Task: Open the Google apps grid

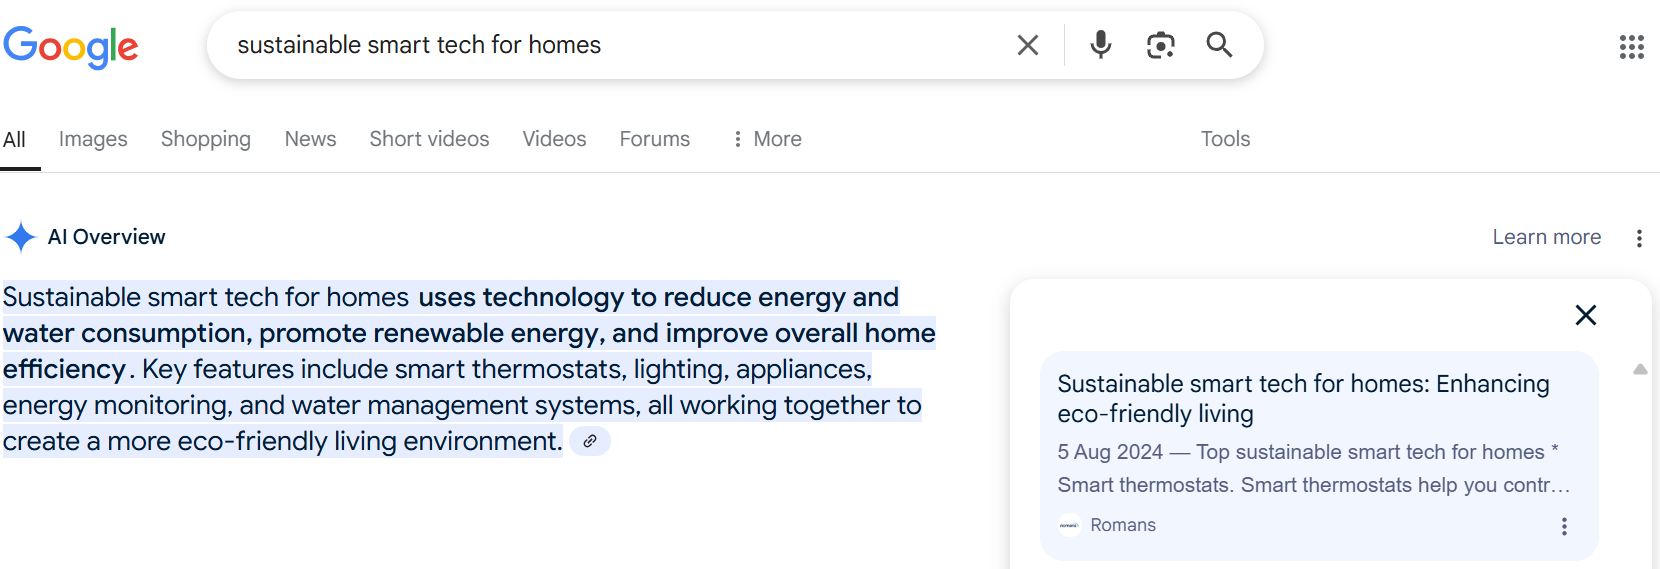Action: pyautogui.click(x=1631, y=47)
